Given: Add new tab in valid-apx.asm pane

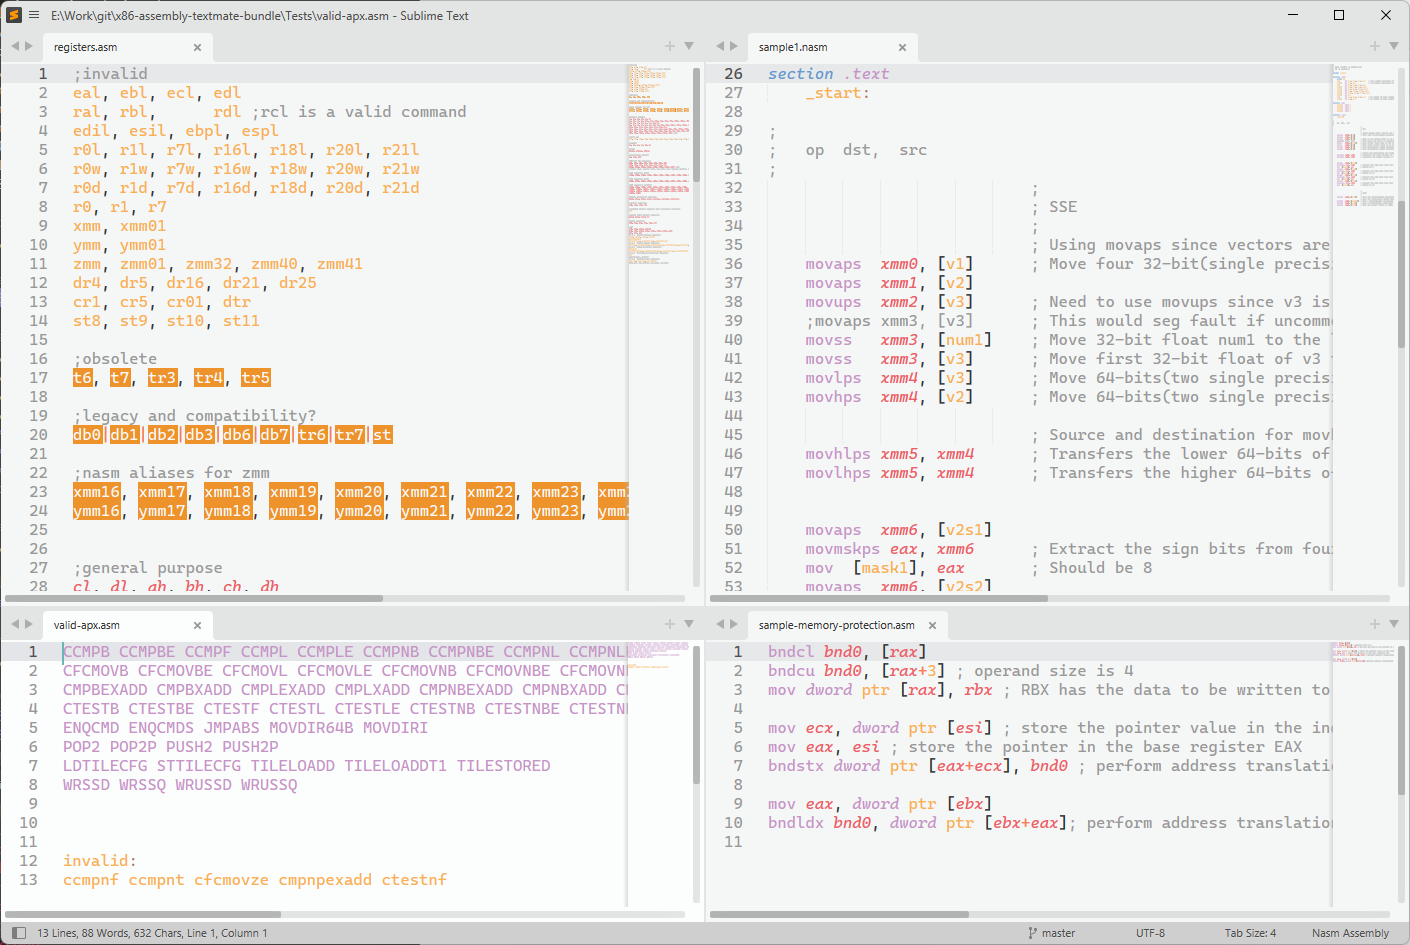Looking at the screenshot, I should point(670,624).
